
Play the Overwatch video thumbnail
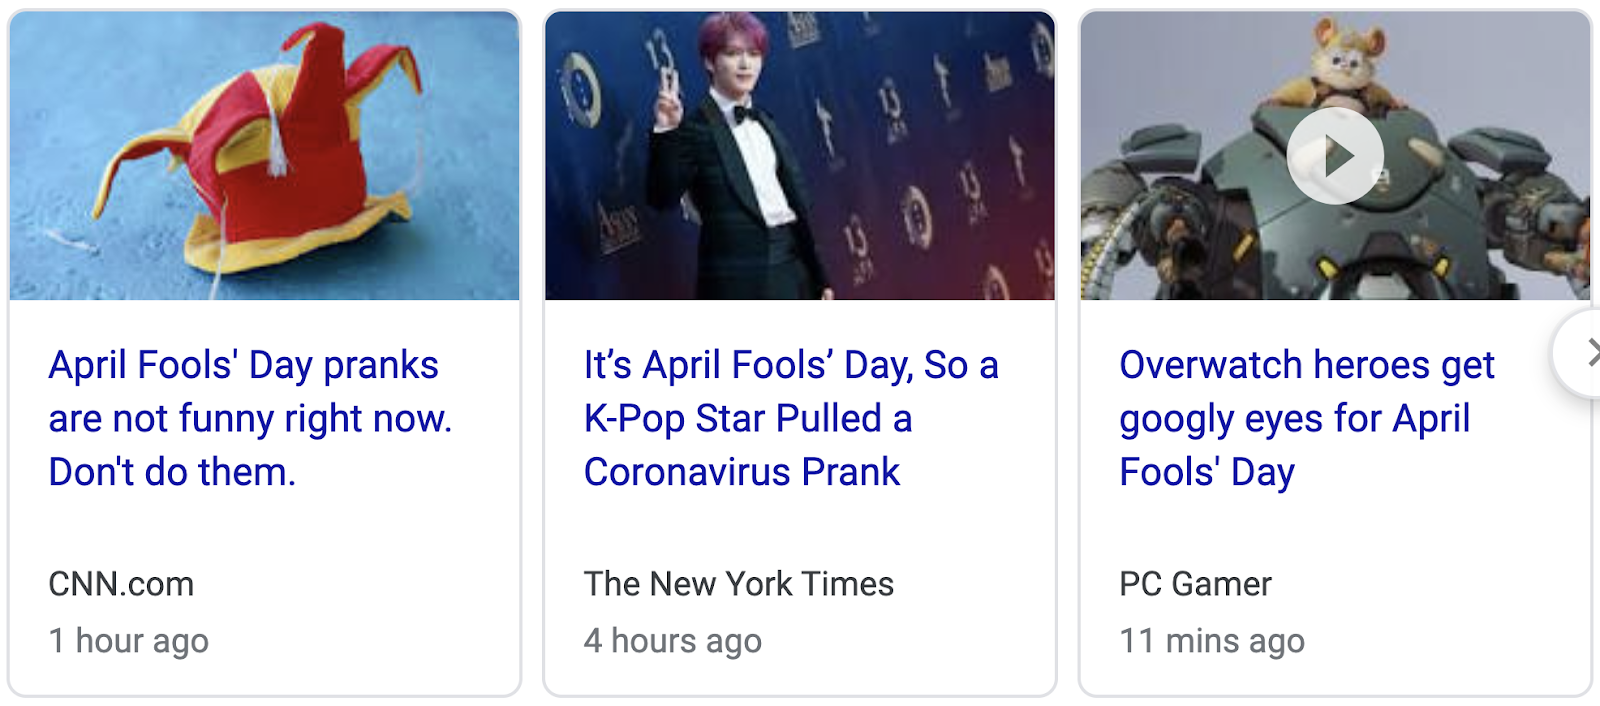pyautogui.click(x=1335, y=156)
